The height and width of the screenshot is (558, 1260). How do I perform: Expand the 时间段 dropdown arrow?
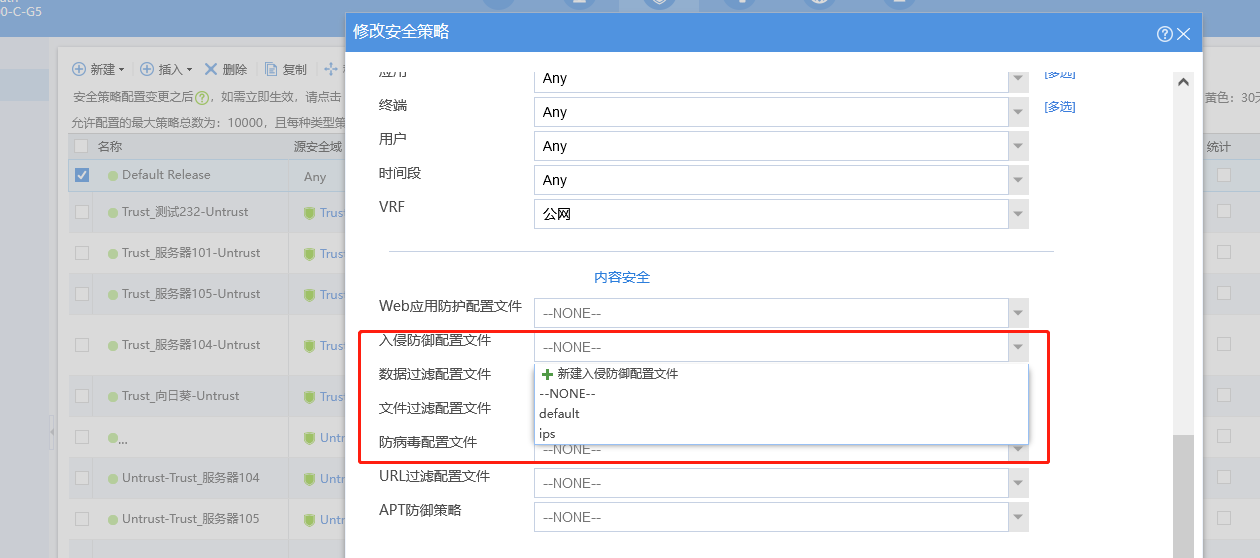click(x=1018, y=180)
